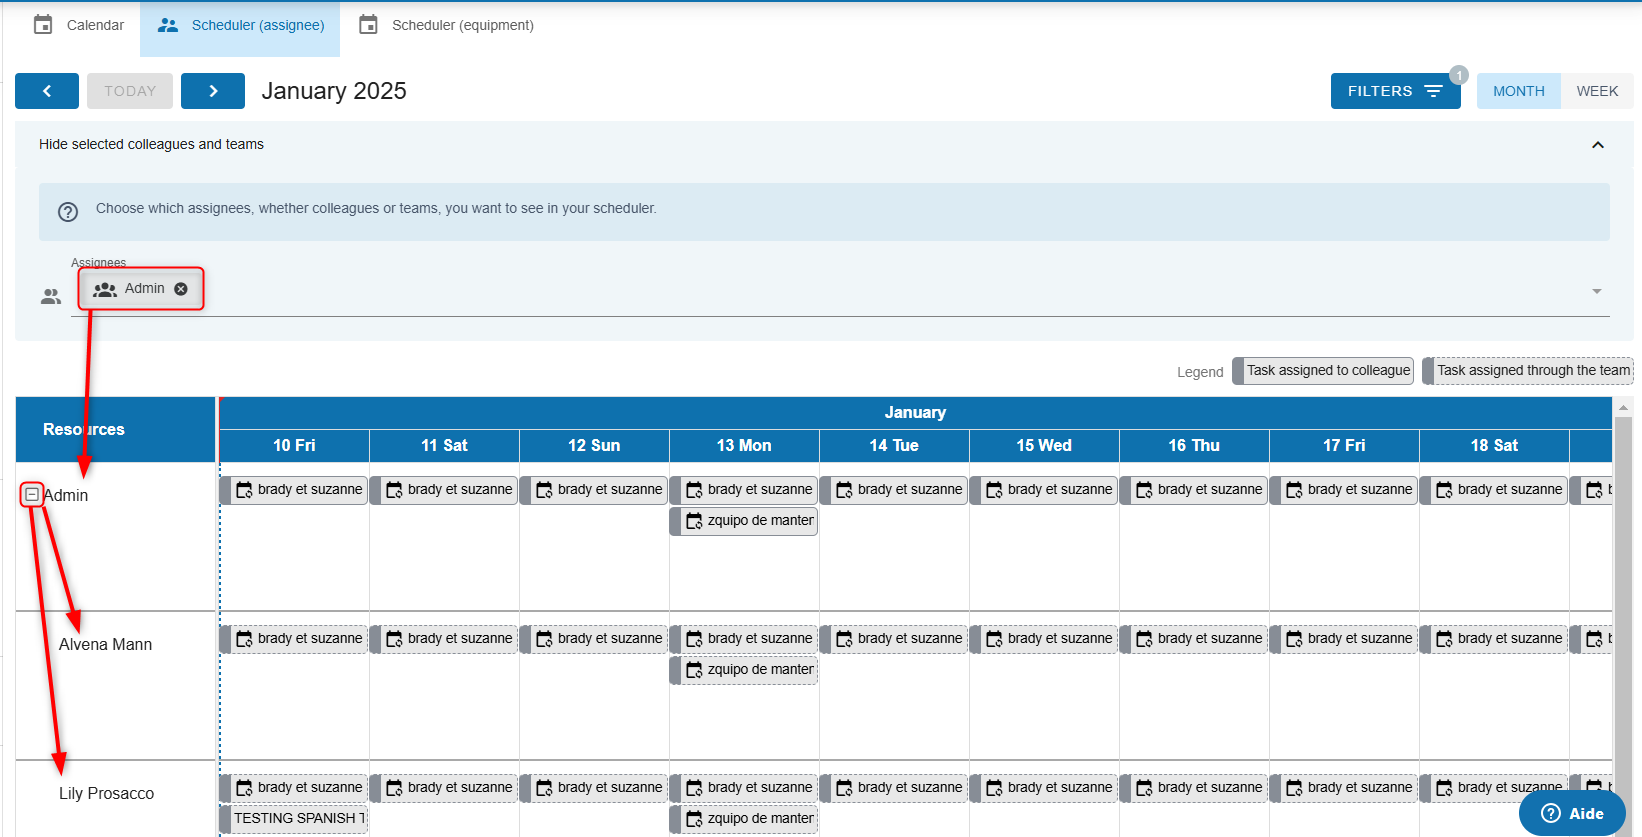This screenshot has height=837, width=1642.
Task: Click the filter lines icon in Filters
Action: 1433,91
